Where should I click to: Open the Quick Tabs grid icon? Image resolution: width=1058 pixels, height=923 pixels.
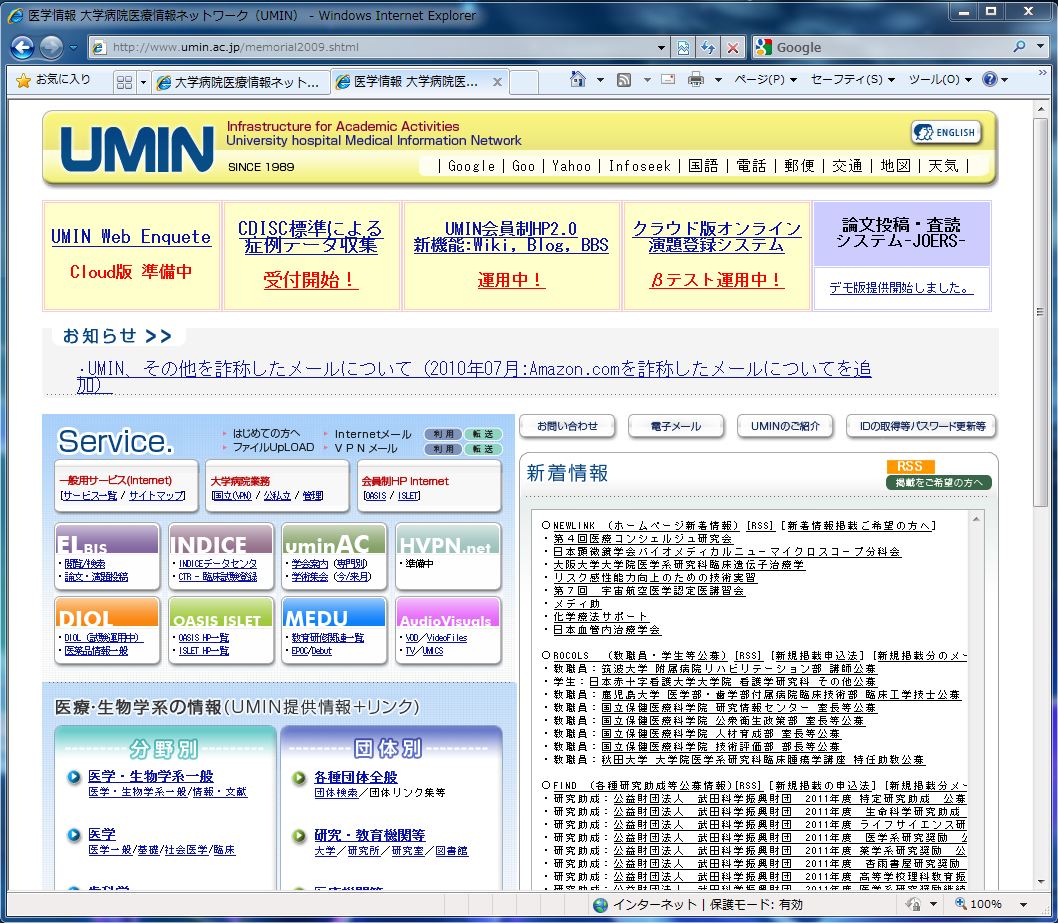(x=124, y=81)
